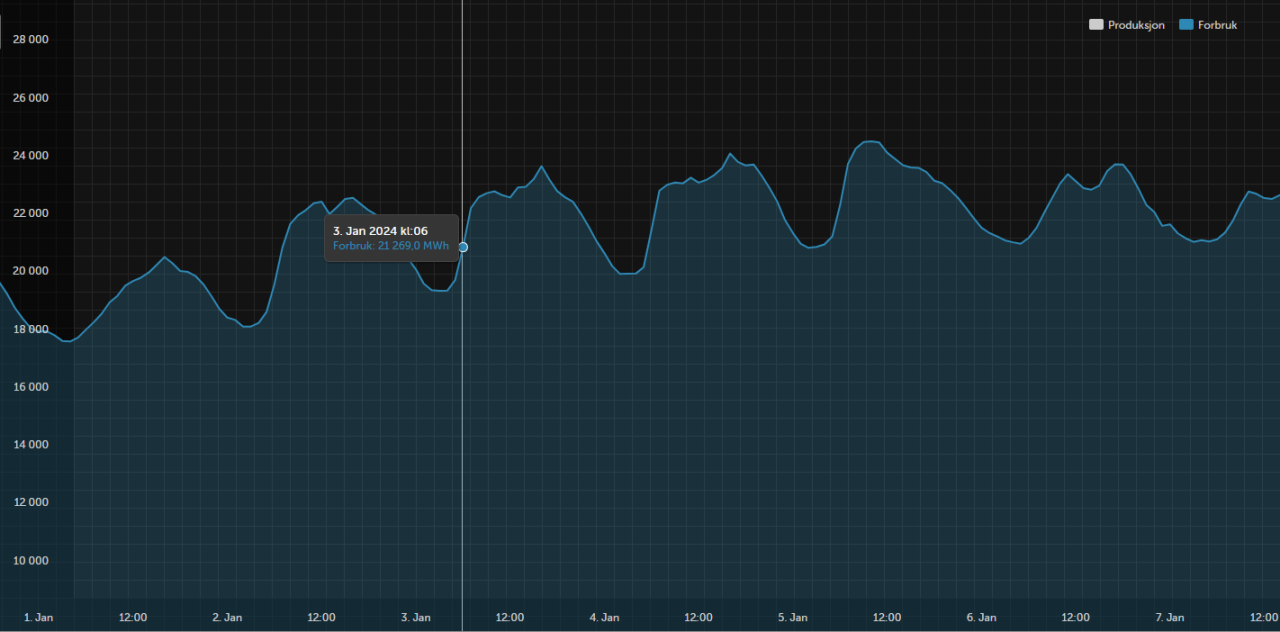Click the '22 000' y-axis label
Image resolution: width=1280 pixels, height=632 pixels.
(x=31, y=213)
